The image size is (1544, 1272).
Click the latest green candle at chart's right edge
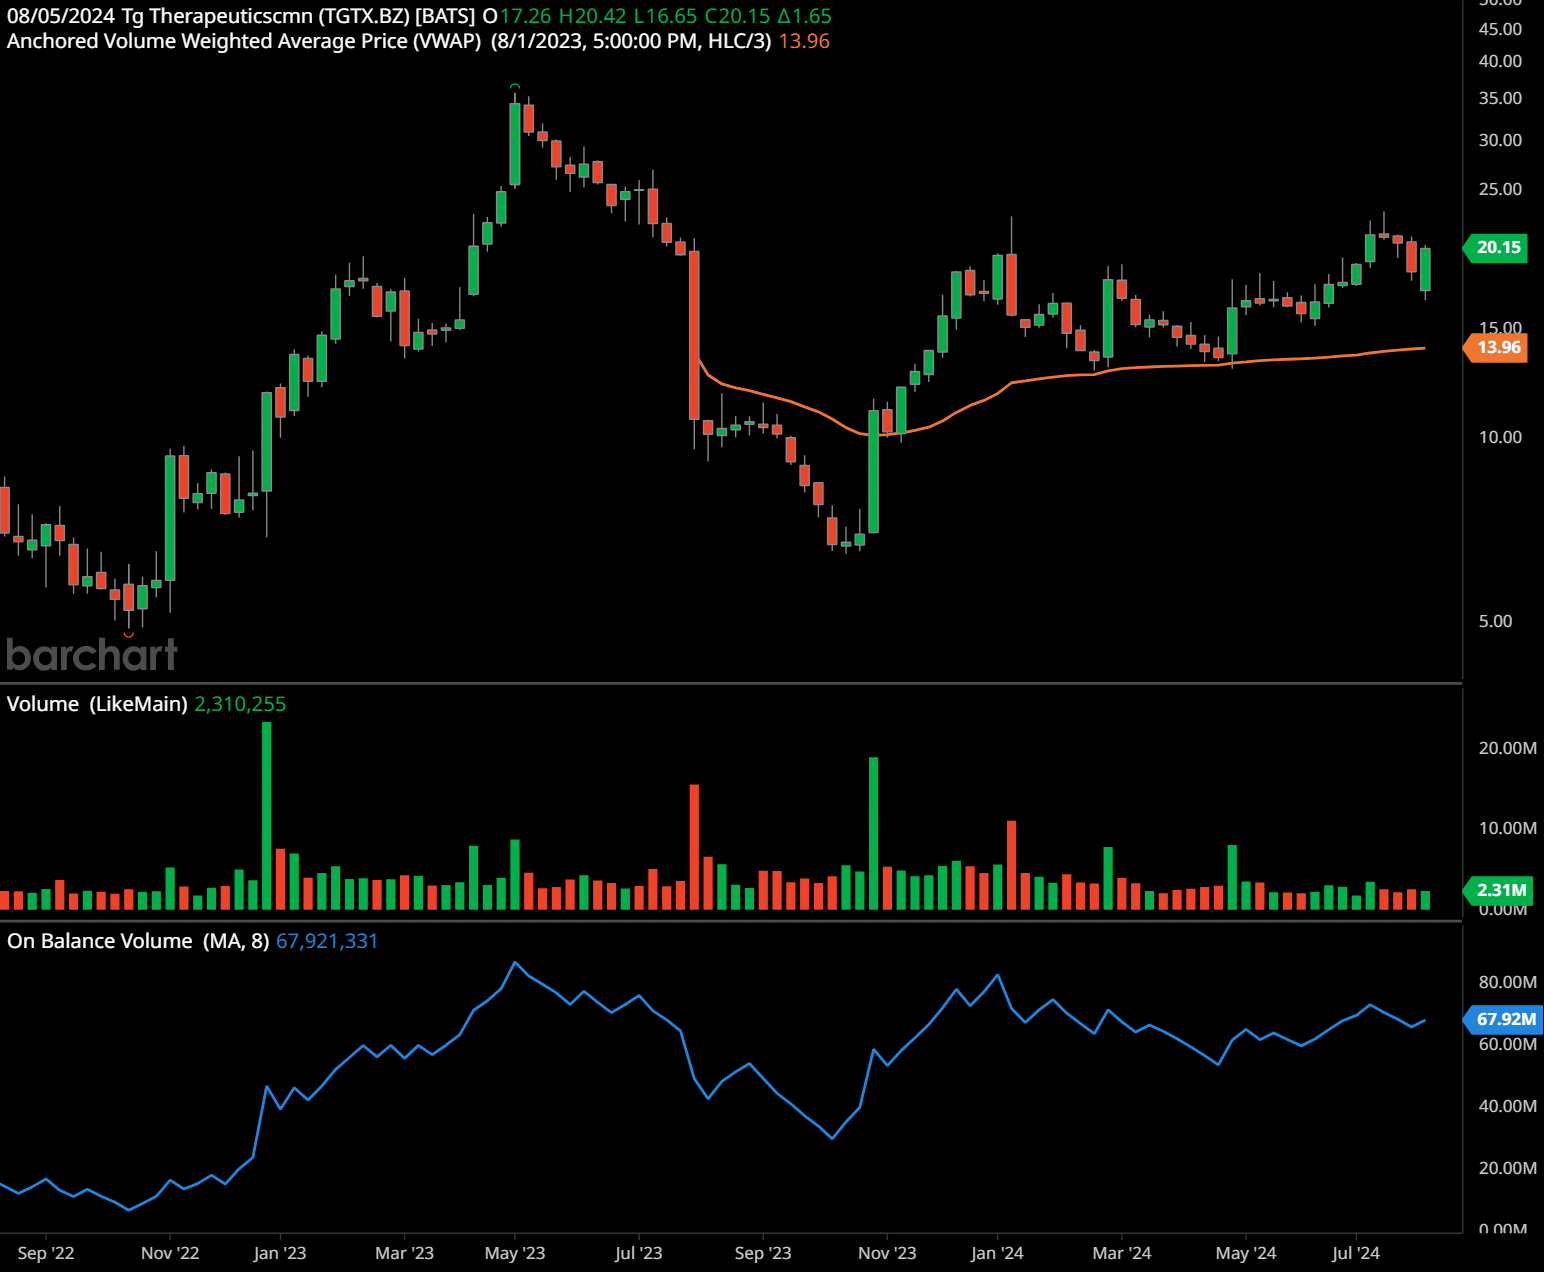[x=1425, y=269]
